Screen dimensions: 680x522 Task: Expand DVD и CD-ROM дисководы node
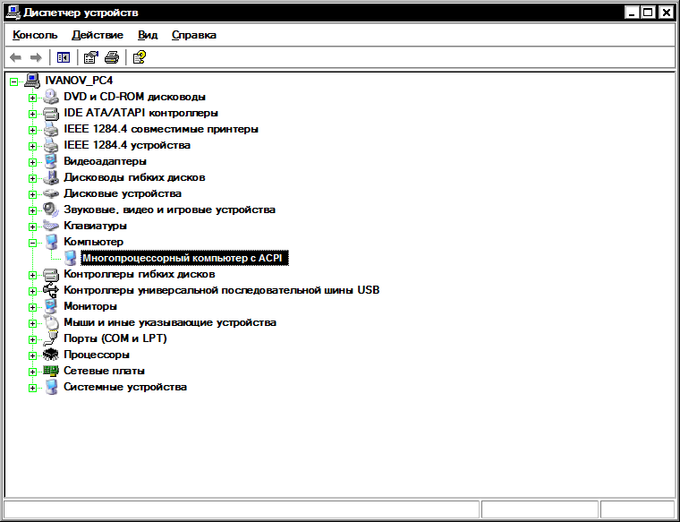tap(33, 98)
